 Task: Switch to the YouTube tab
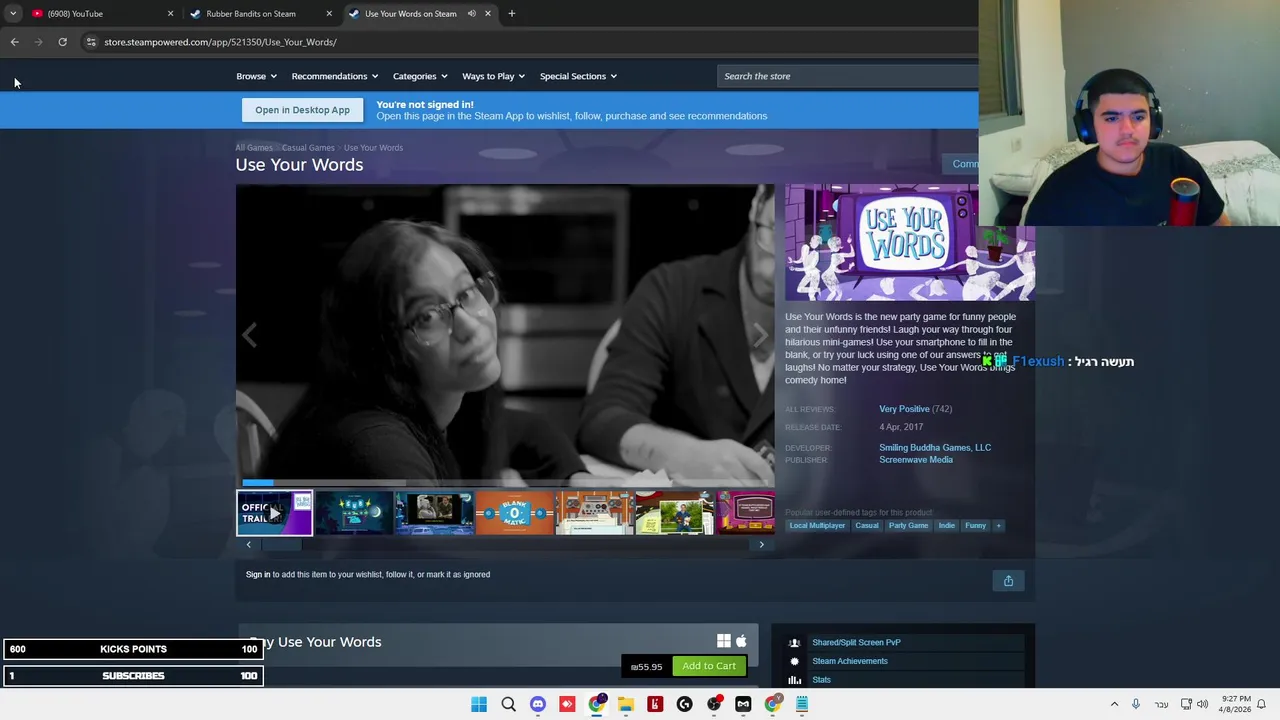click(100, 14)
